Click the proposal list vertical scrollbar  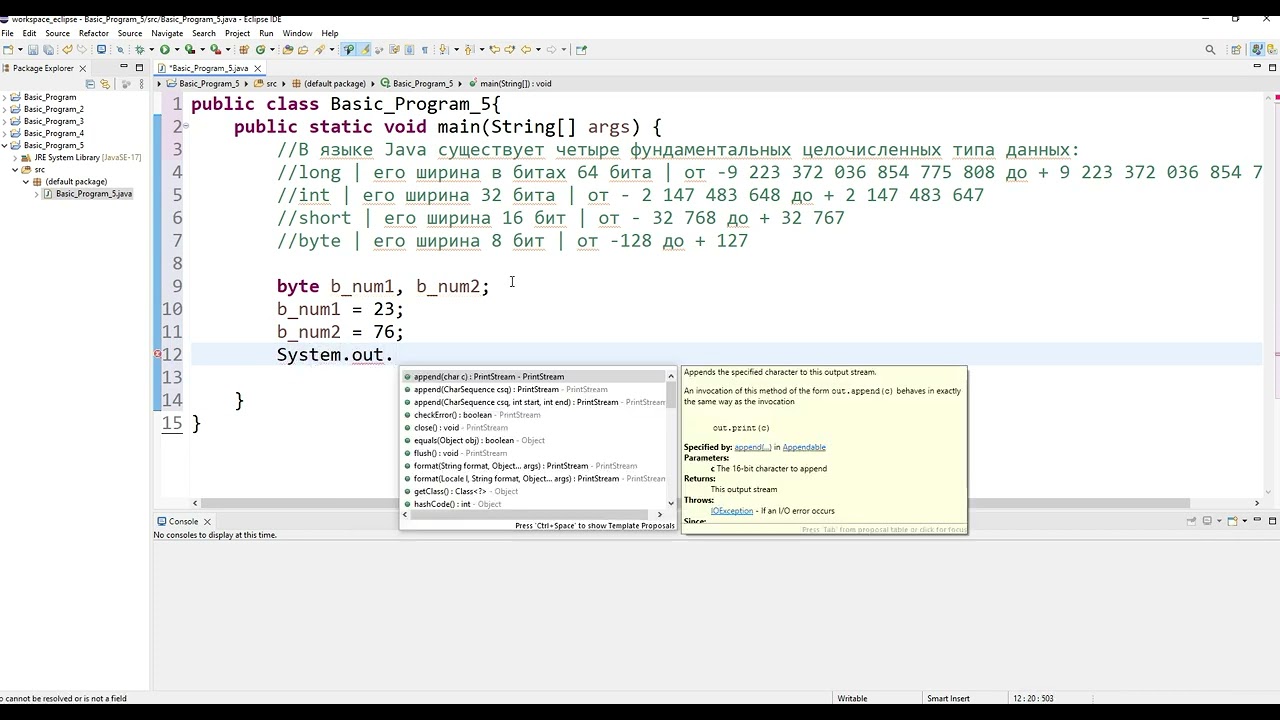click(x=671, y=440)
